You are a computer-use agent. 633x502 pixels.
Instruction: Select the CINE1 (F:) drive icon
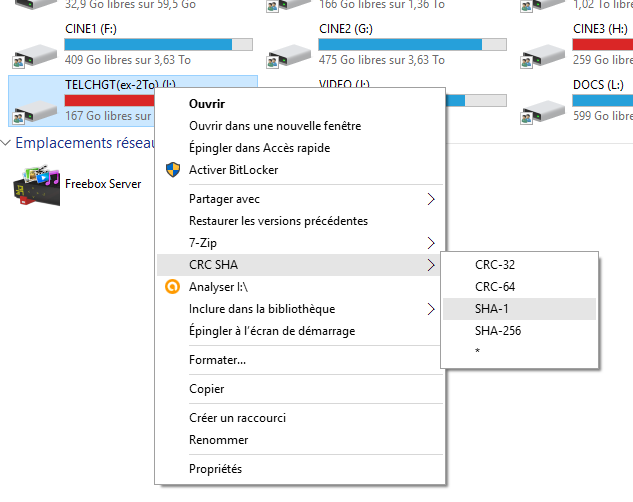[35, 56]
